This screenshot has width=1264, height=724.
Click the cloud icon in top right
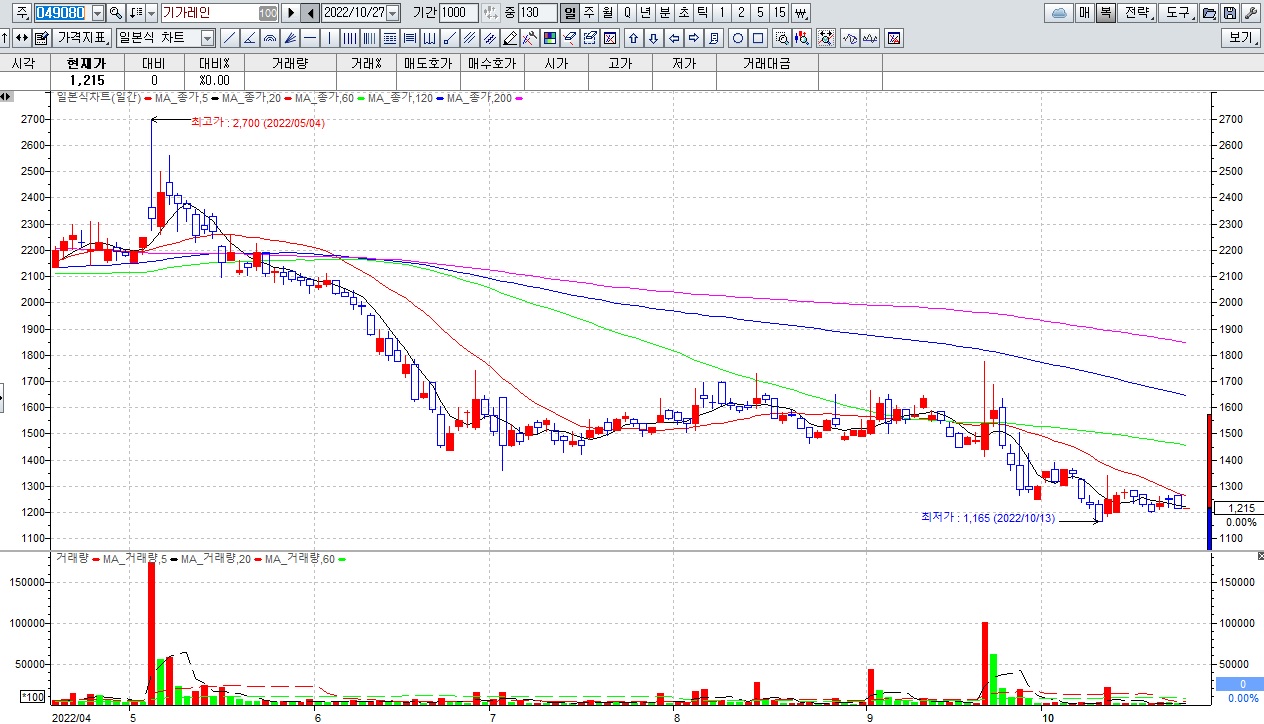(x=1058, y=13)
